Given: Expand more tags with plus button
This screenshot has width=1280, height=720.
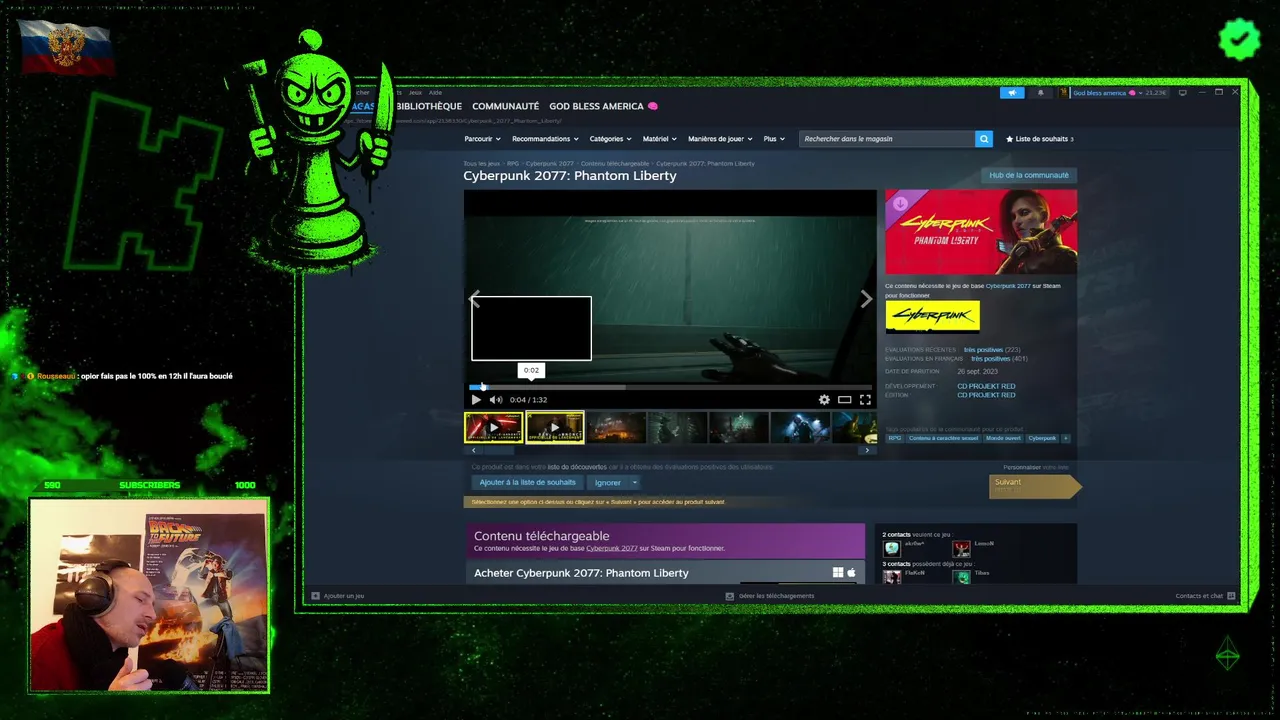Looking at the screenshot, I should tap(1065, 438).
